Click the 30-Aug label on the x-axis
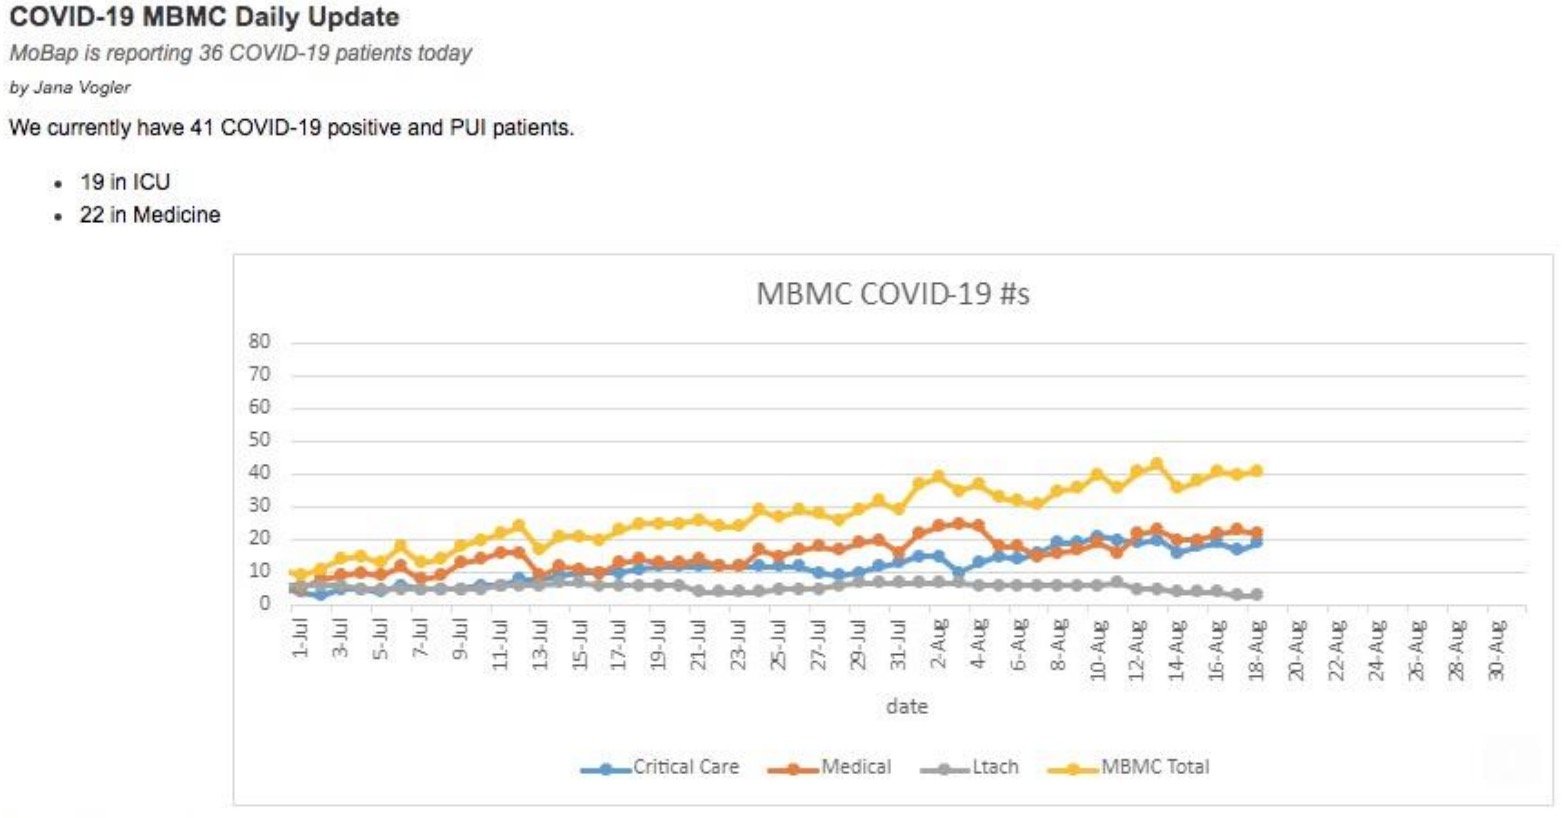This screenshot has height=818, width=1566. coord(1496,649)
